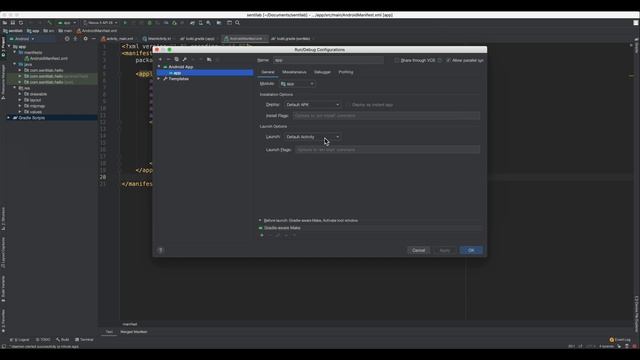640x360 pixels.
Task: Open the Module dropdown showing app
Action: [x=297, y=84]
